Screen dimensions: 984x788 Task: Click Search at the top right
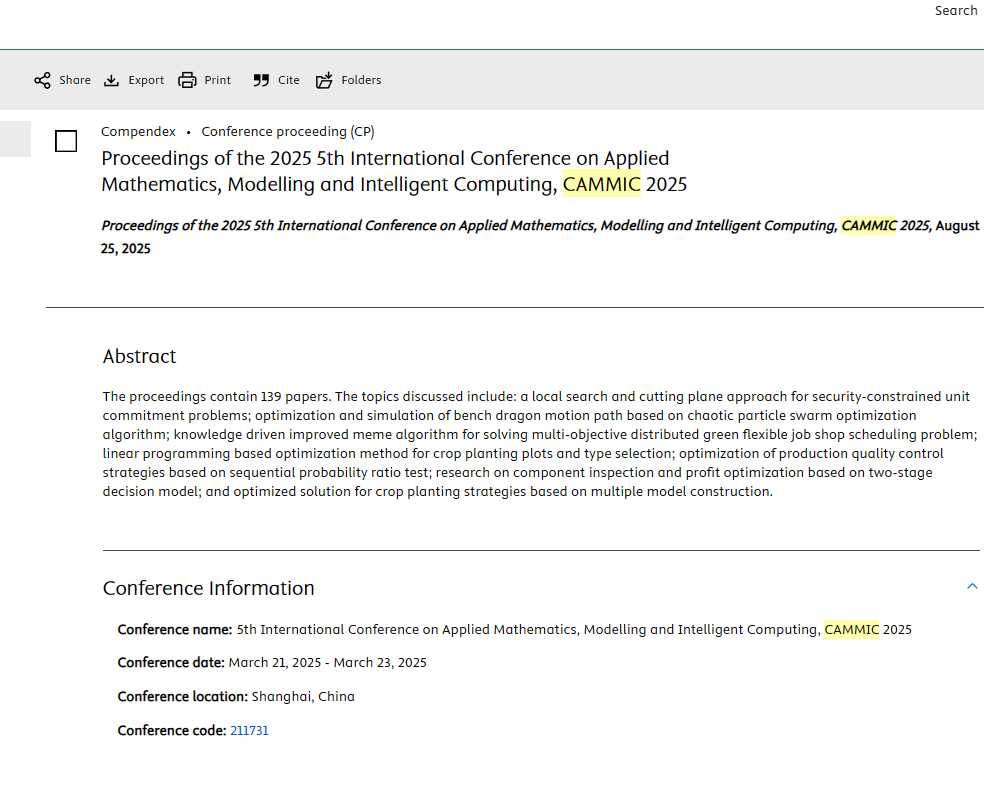955,11
